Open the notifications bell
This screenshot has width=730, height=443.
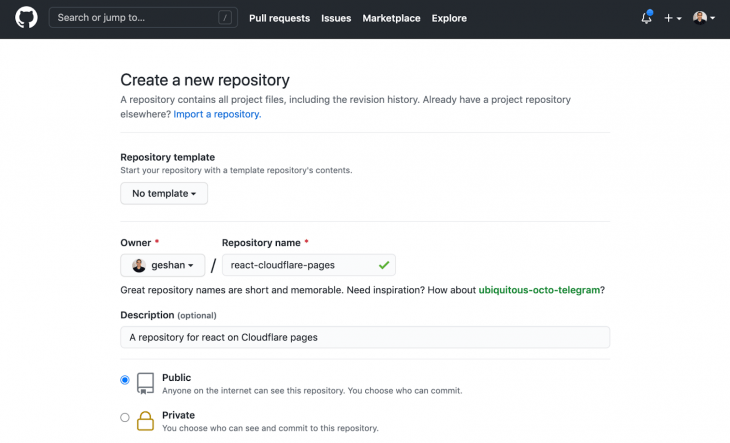[x=646, y=18]
